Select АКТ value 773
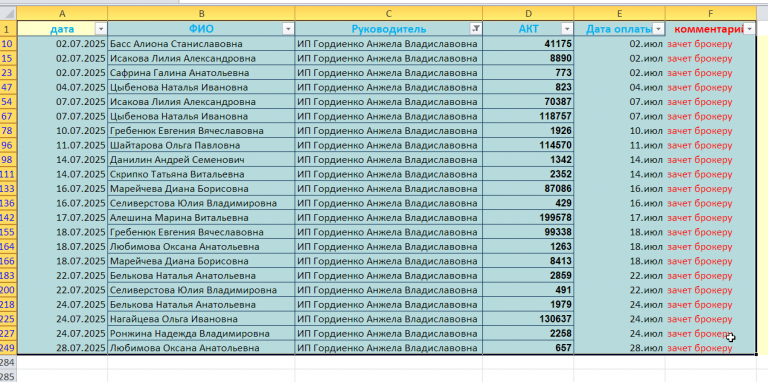The image size is (768, 382). click(528, 73)
